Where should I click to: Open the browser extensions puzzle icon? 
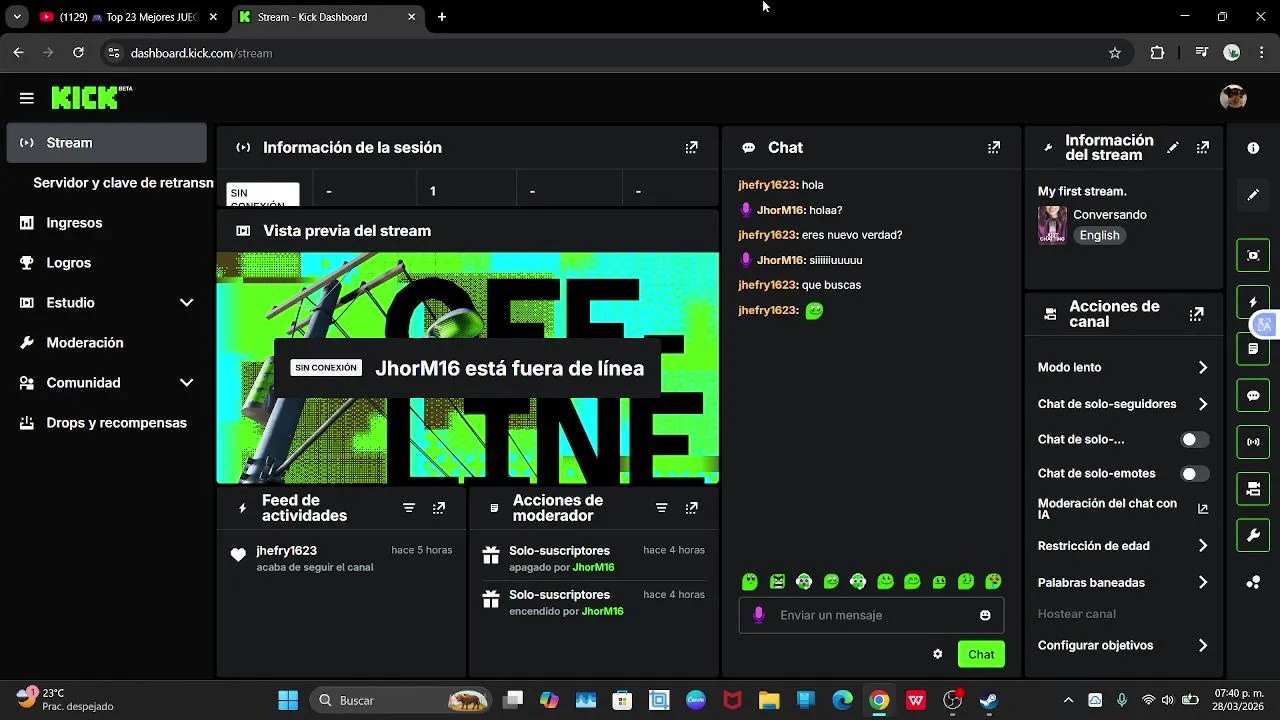tap(1157, 53)
